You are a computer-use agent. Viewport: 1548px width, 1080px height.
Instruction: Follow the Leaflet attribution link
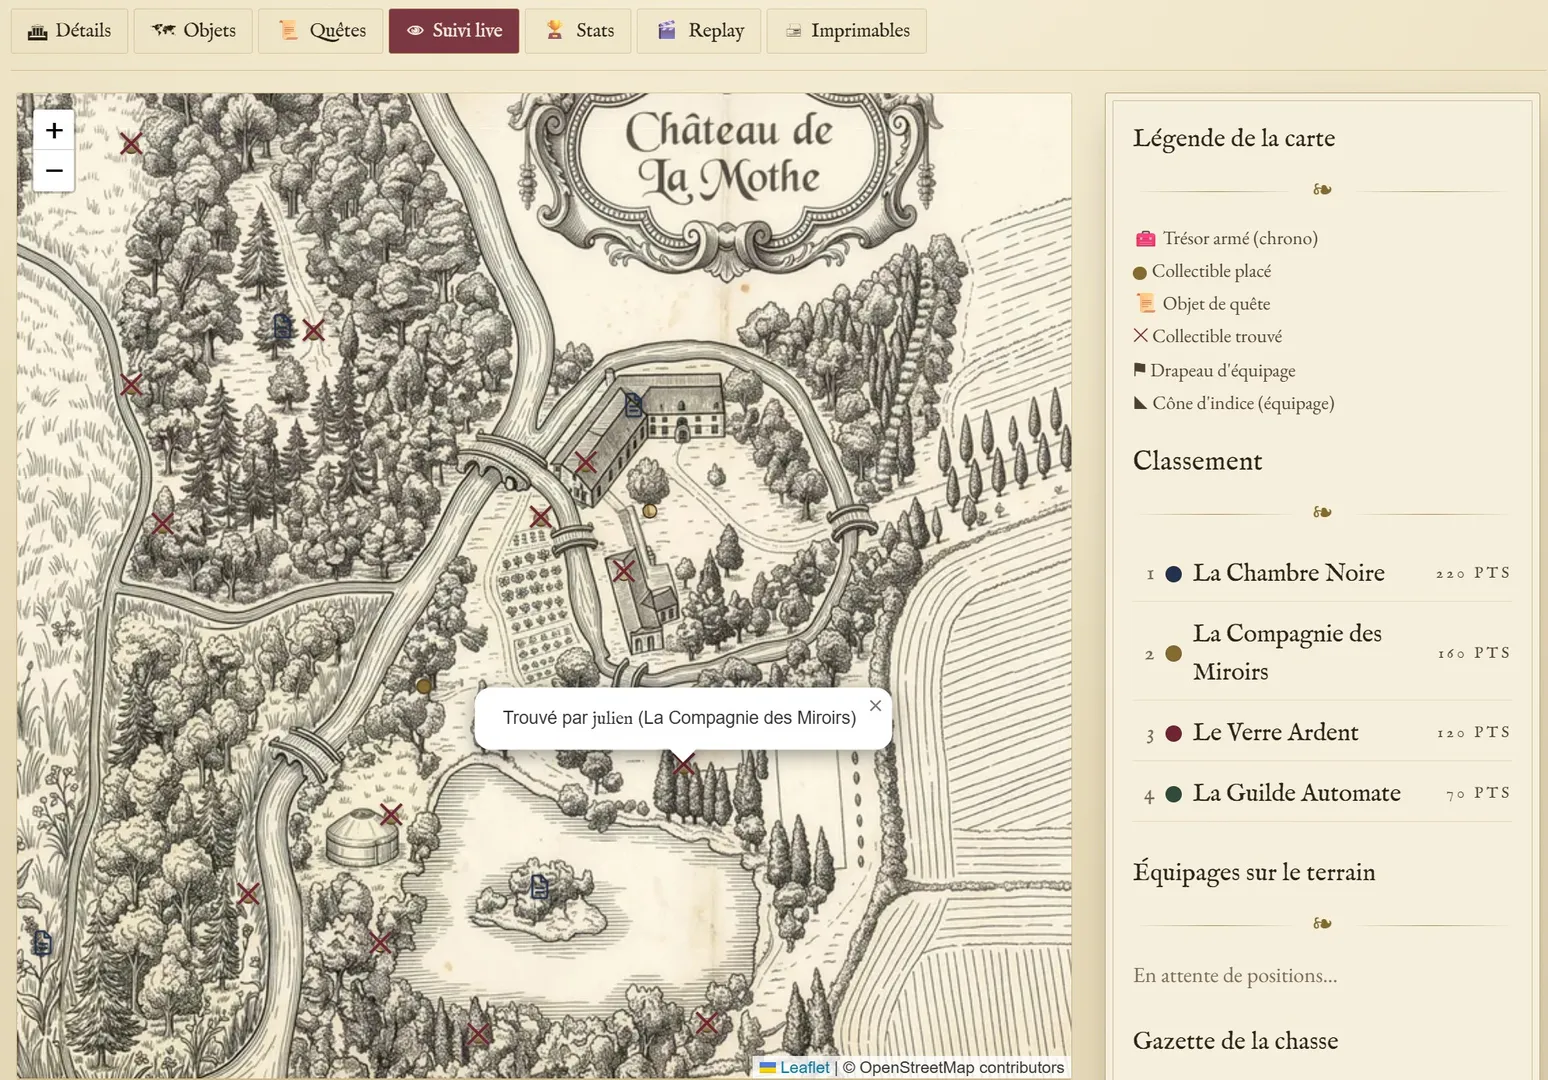click(x=795, y=1067)
